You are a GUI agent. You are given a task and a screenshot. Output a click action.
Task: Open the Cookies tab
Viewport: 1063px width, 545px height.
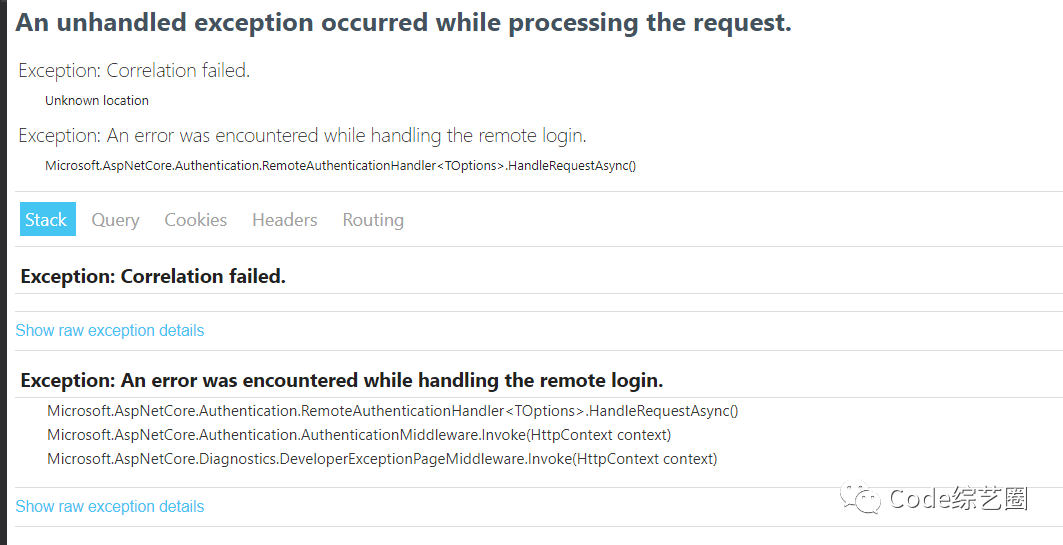[195, 220]
